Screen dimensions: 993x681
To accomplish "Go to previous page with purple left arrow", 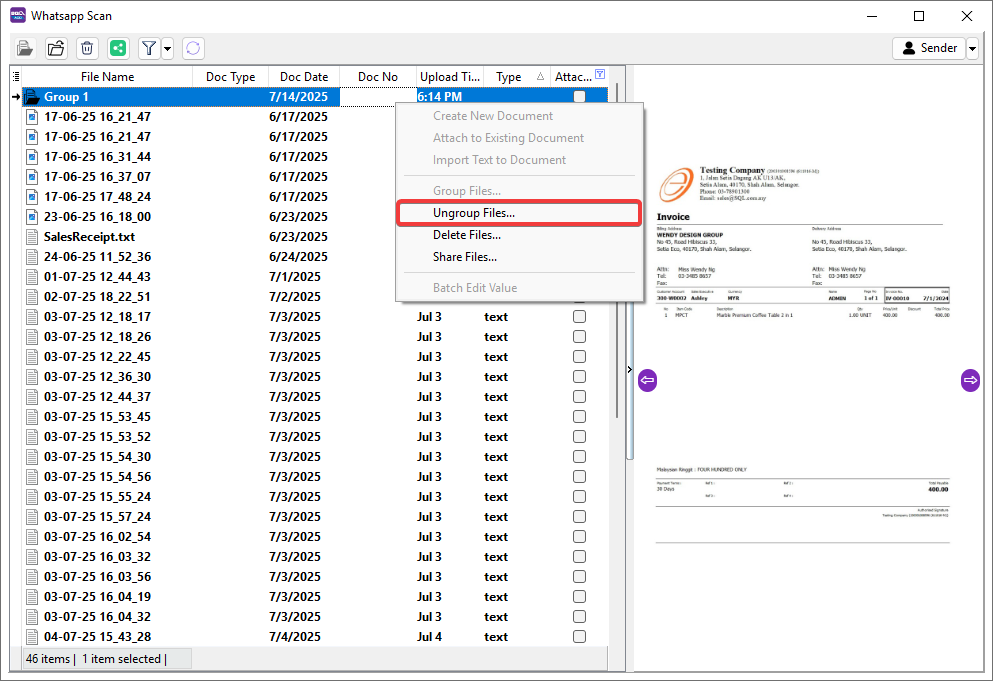I will [x=647, y=380].
